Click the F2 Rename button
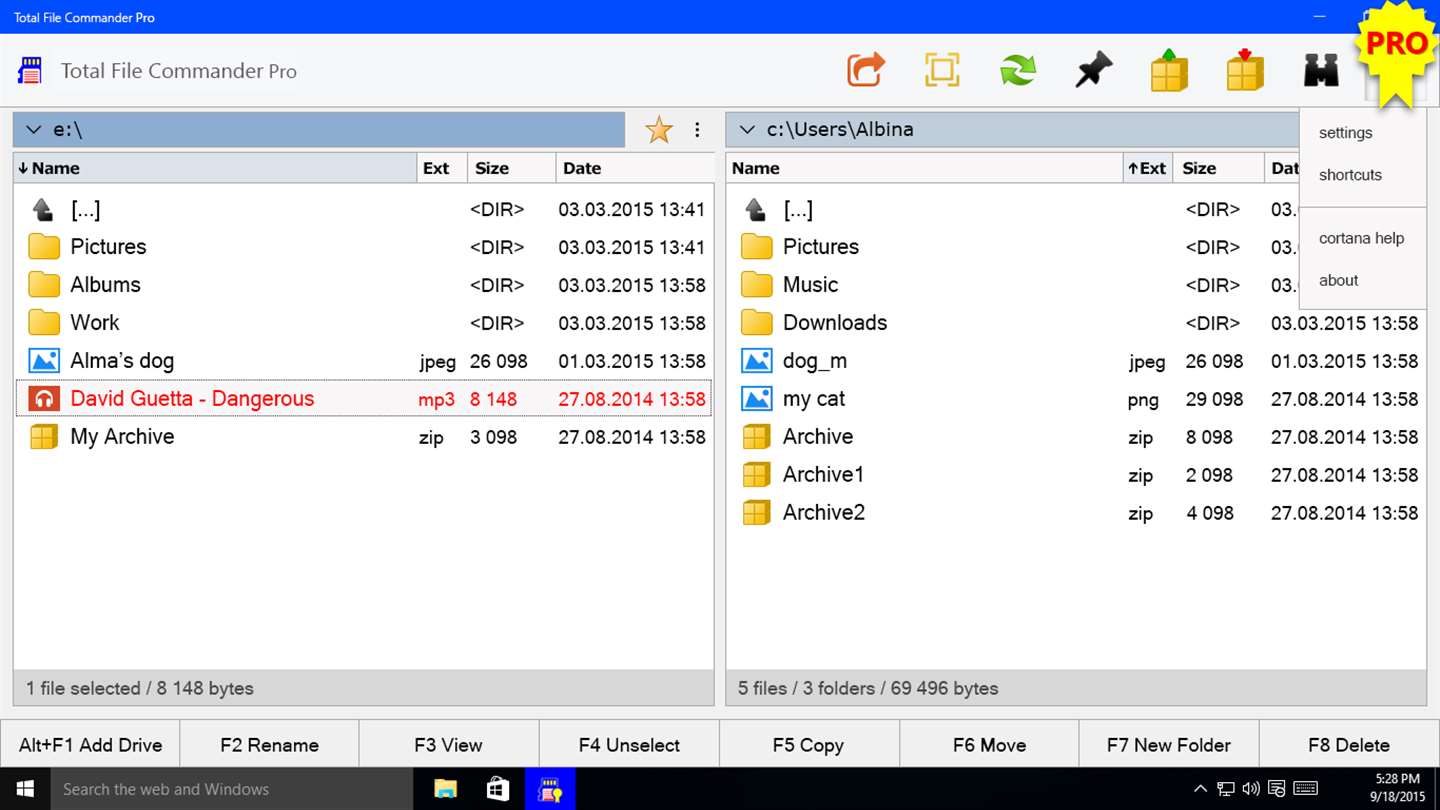This screenshot has width=1440, height=810. tap(269, 745)
